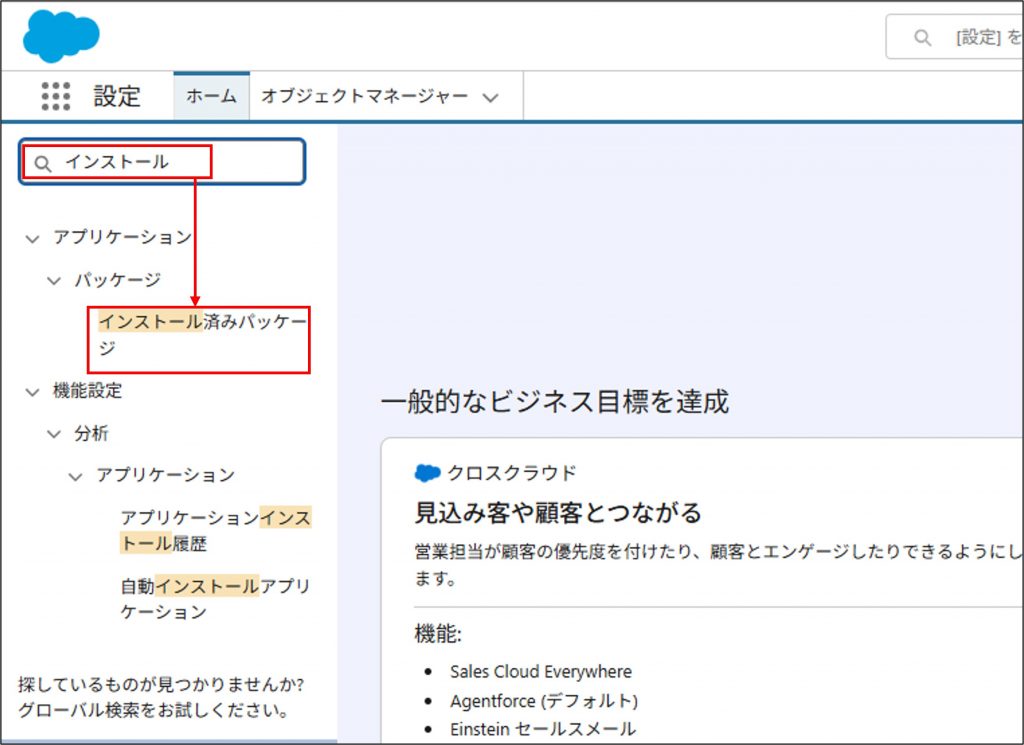
Task: Click the Salesforce cloud logo
Action: [61, 35]
